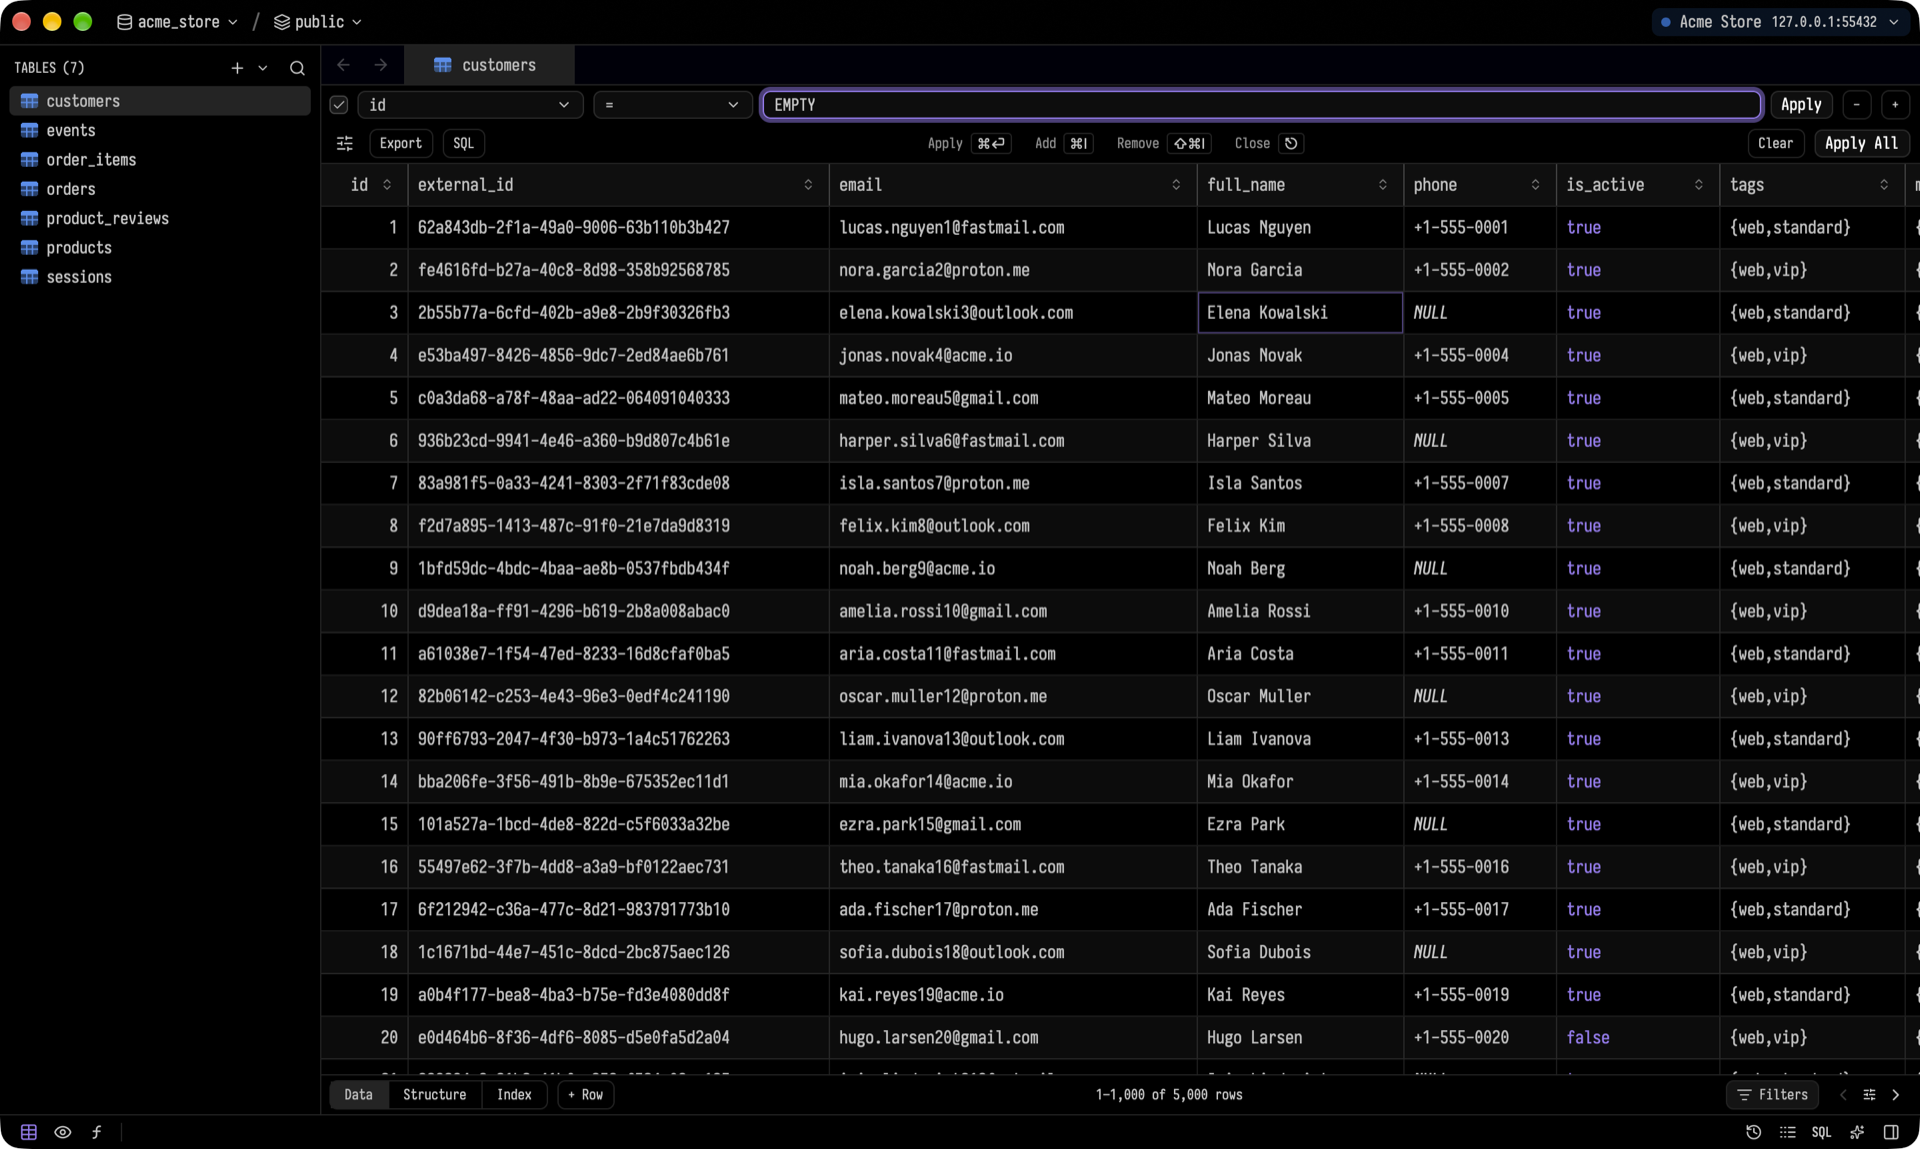
Task: Open the query history clock icon
Action: (1753, 1132)
